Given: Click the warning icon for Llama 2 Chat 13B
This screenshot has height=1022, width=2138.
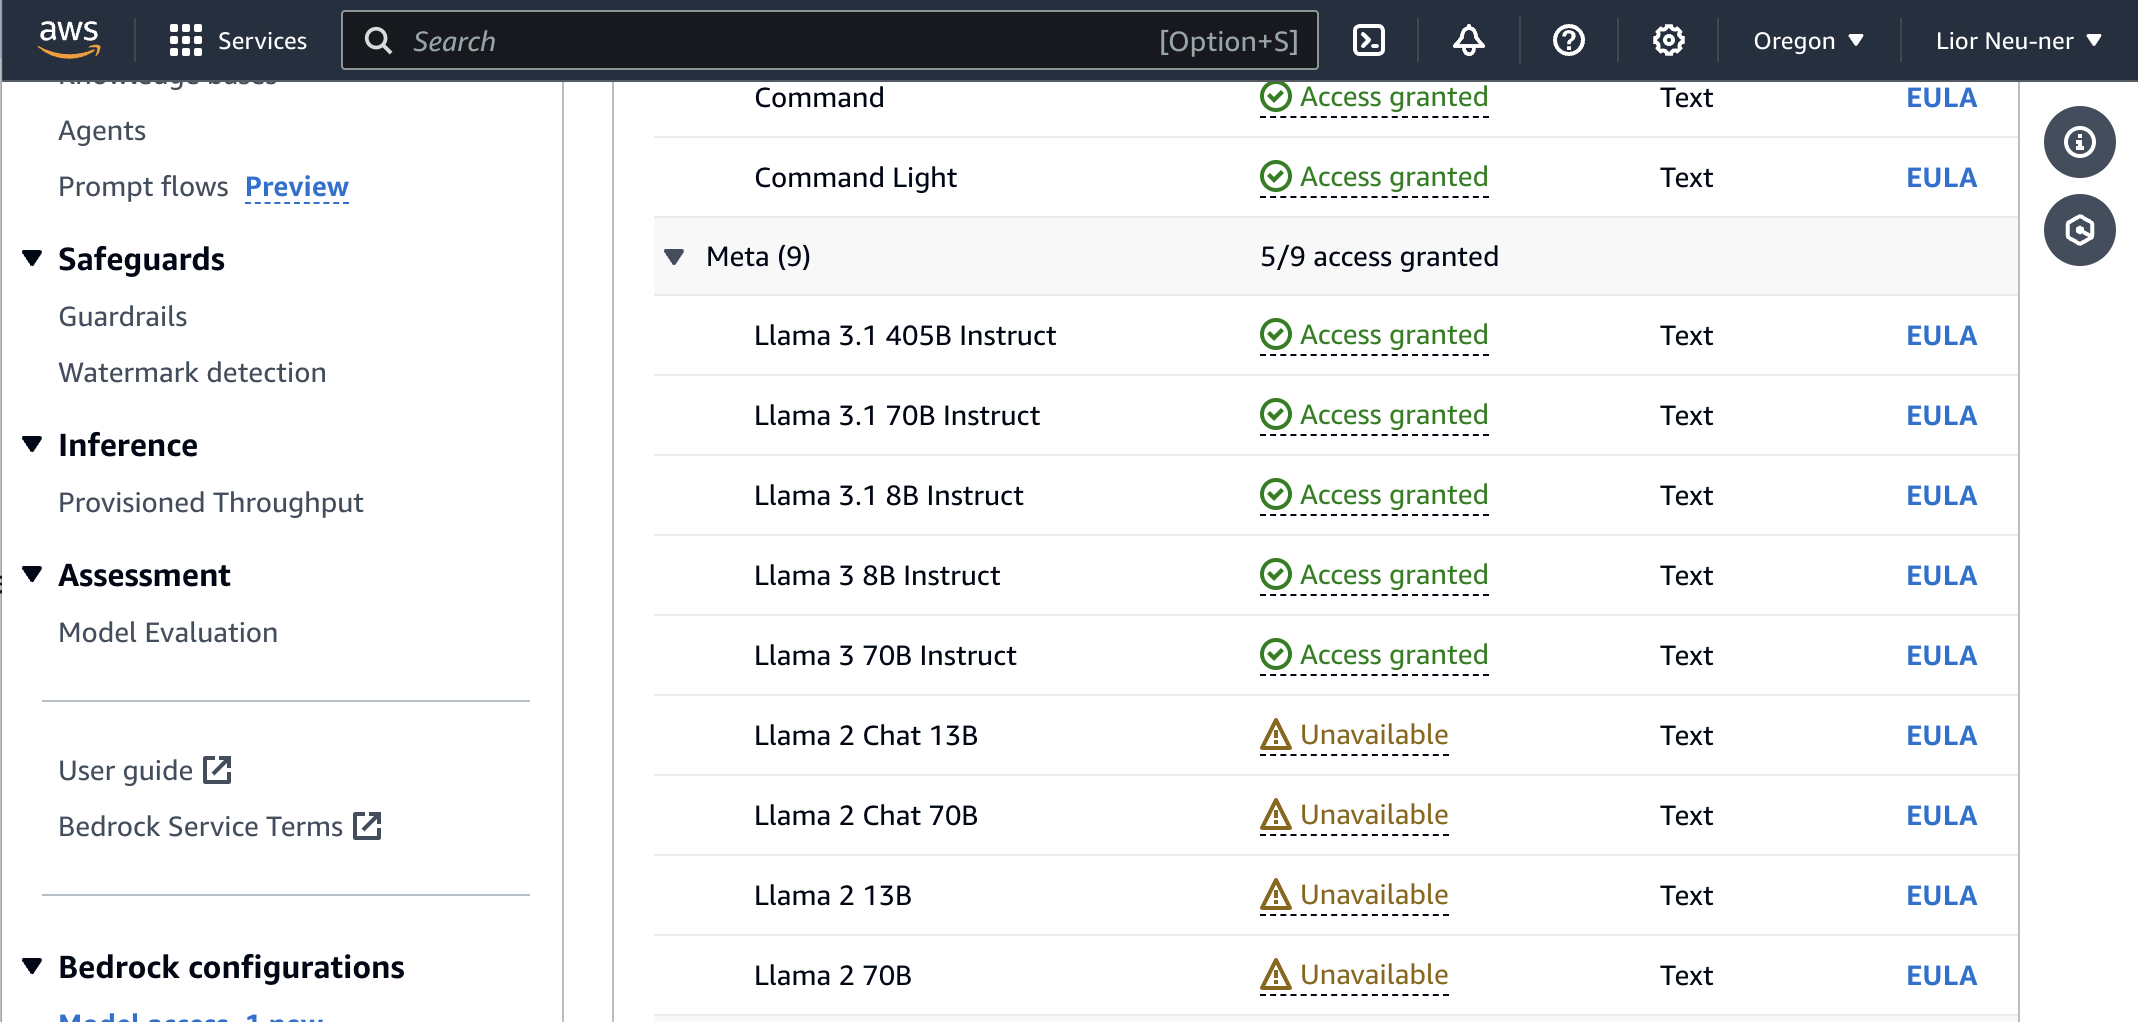Looking at the screenshot, I should tap(1275, 735).
